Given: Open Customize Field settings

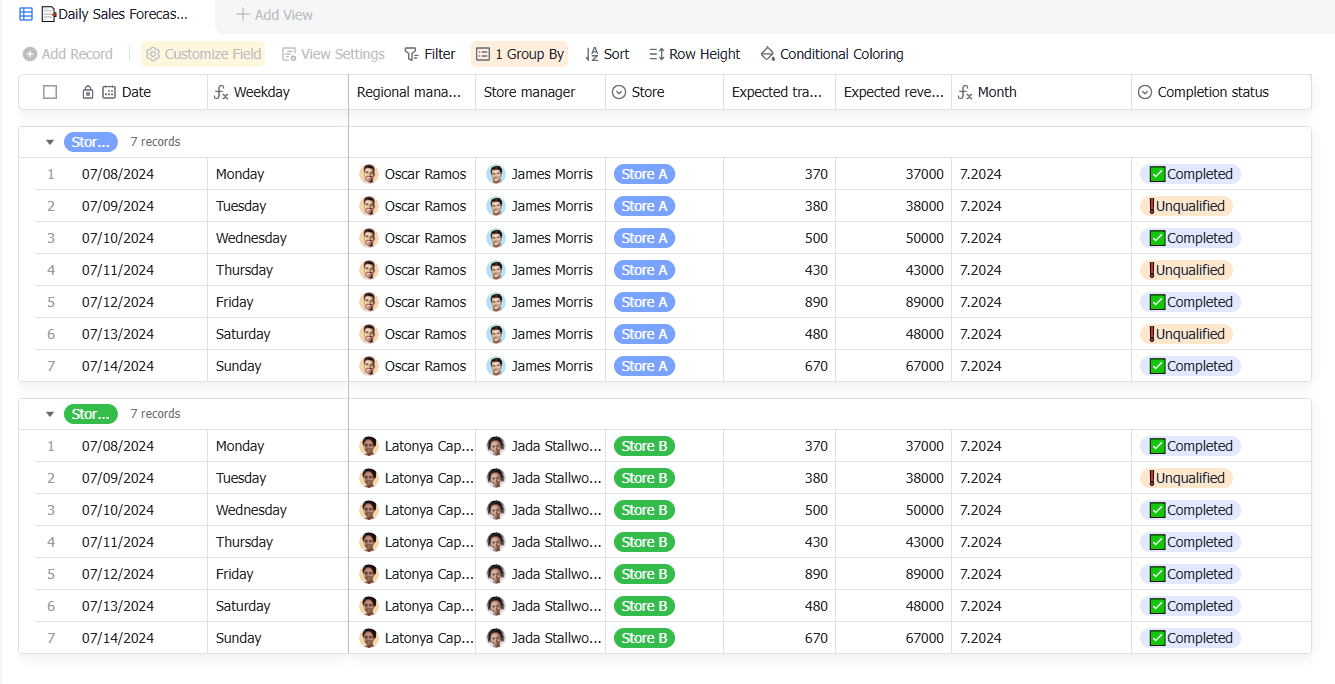Looking at the screenshot, I should (203, 54).
